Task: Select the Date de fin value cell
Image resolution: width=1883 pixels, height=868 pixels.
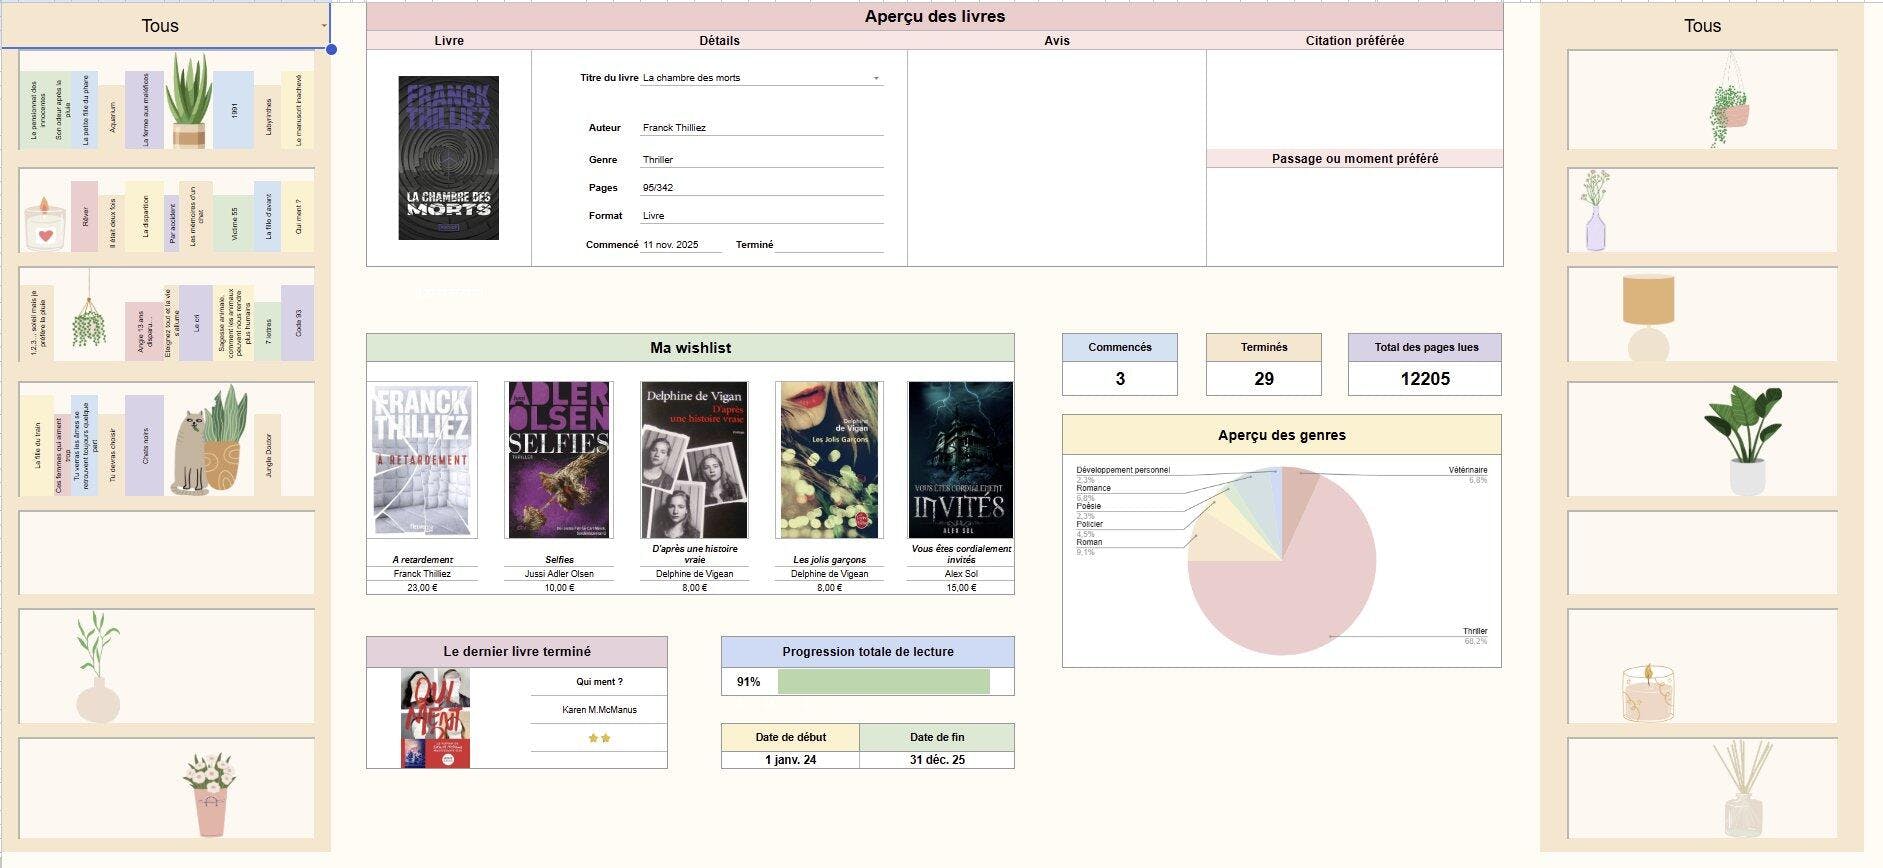Action: 936,760
